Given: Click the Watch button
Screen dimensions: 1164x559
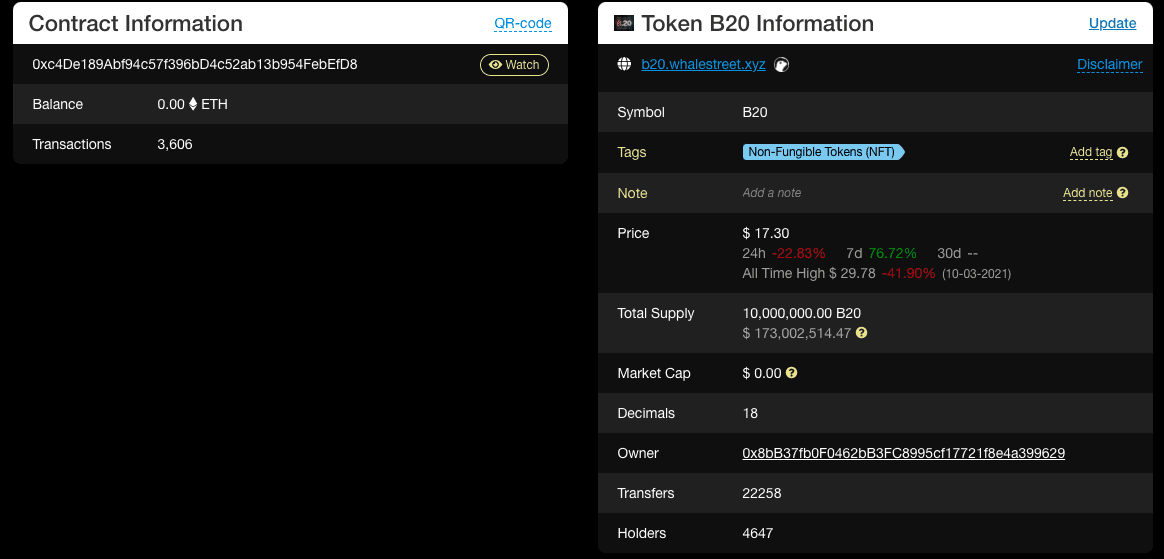Looking at the screenshot, I should (514, 65).
